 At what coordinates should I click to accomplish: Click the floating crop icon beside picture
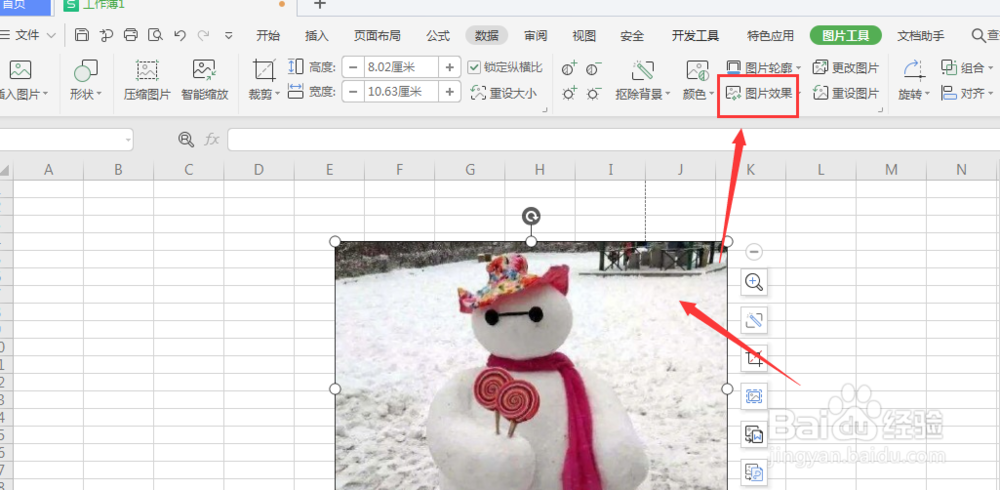pyautogui.click(x=754, y=359)
